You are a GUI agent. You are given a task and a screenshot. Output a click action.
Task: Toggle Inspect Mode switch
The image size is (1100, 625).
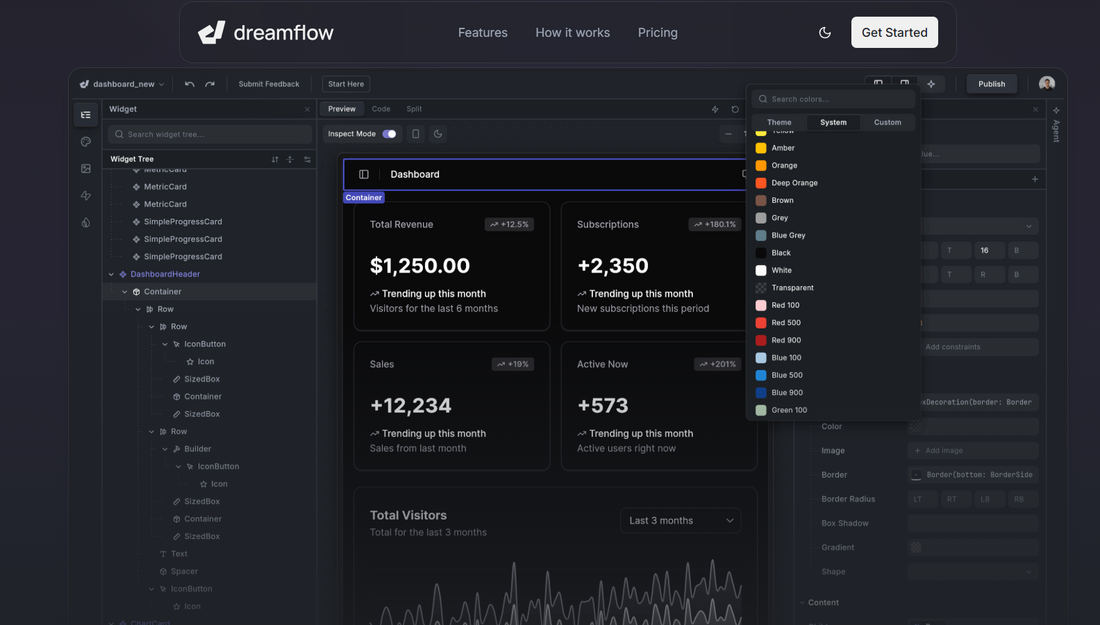390,133
